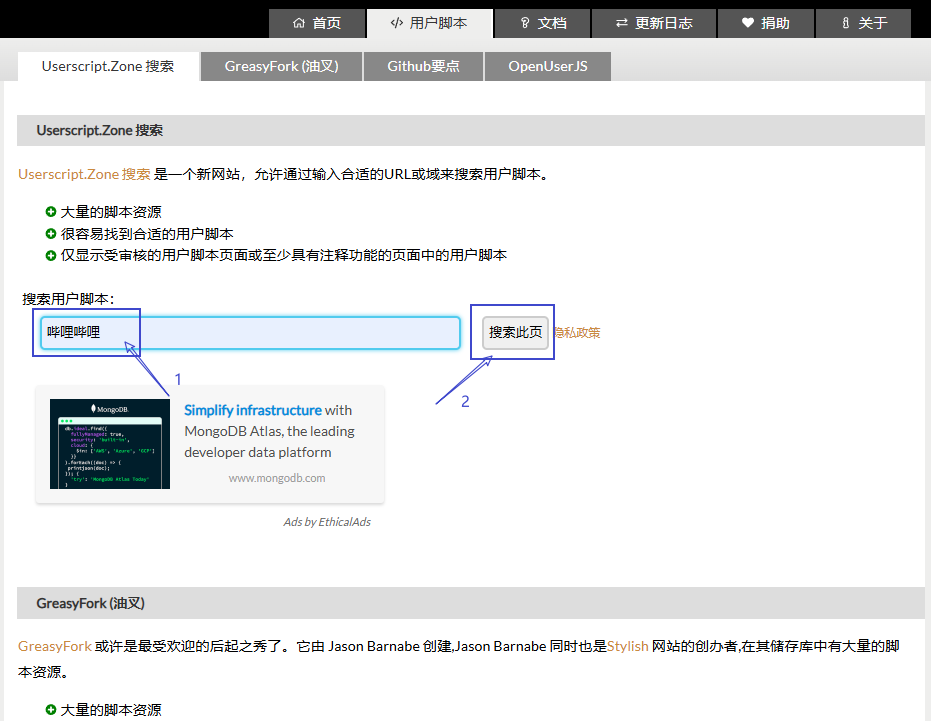Click the MongoDB ad thumbnail image
The width and height of the screenshot is (931, 721).
(110, 444)
